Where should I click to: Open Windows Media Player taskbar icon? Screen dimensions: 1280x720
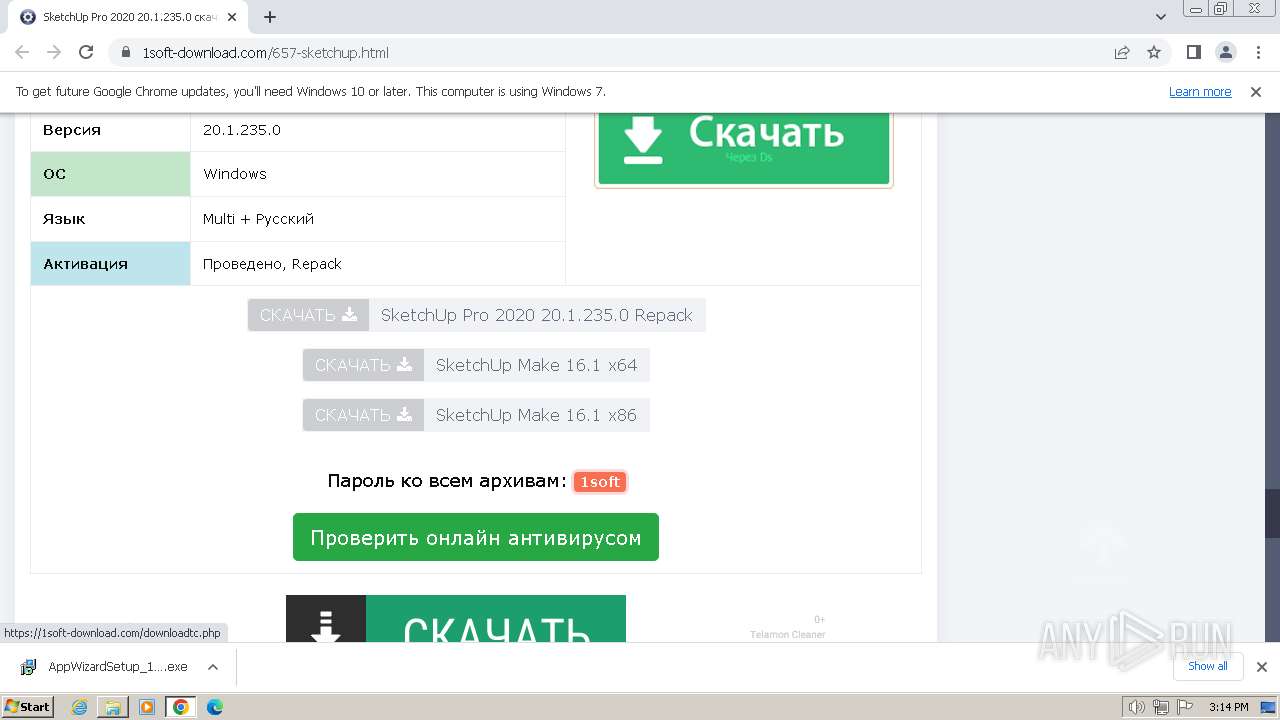pyautogui.click(x=147, y=706)
